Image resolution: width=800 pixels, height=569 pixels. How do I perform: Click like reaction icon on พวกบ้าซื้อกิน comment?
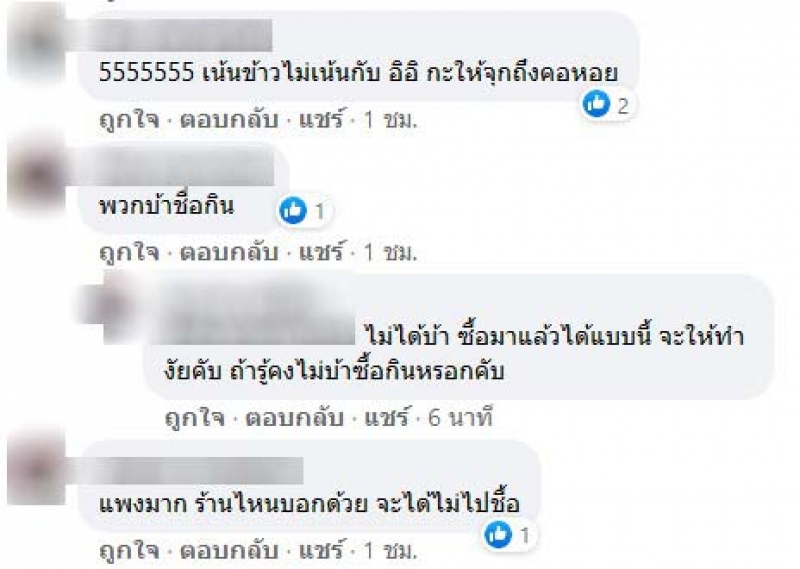click(293, 210)
